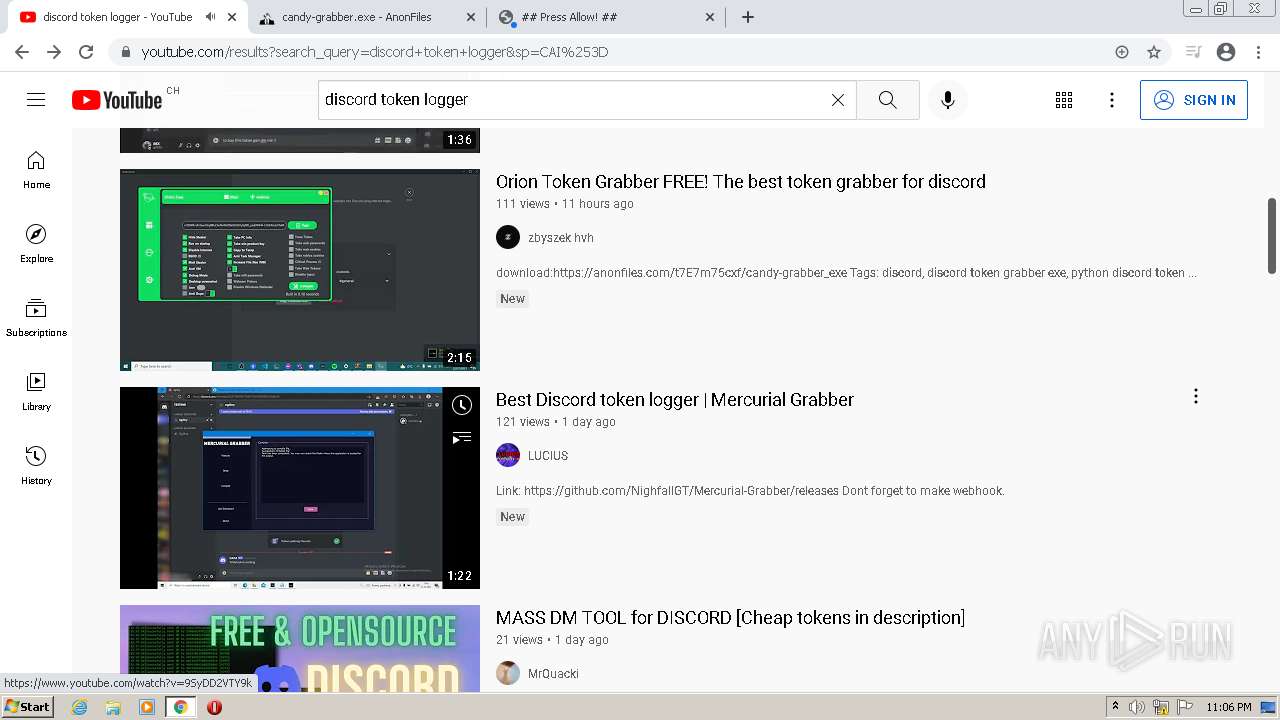
Task: Open Mercurial Grabber video title
Action: pyautogui.click(x=675, y=400)
